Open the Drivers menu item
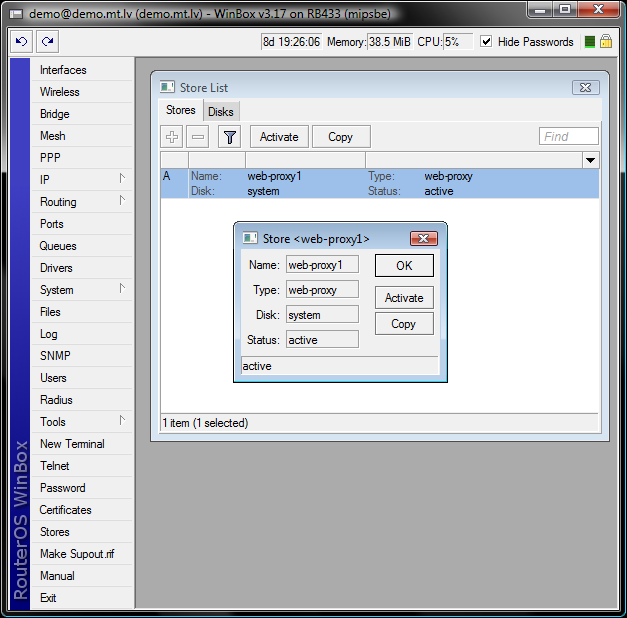This screenshot has width=627, height=618. pos(82,268)
